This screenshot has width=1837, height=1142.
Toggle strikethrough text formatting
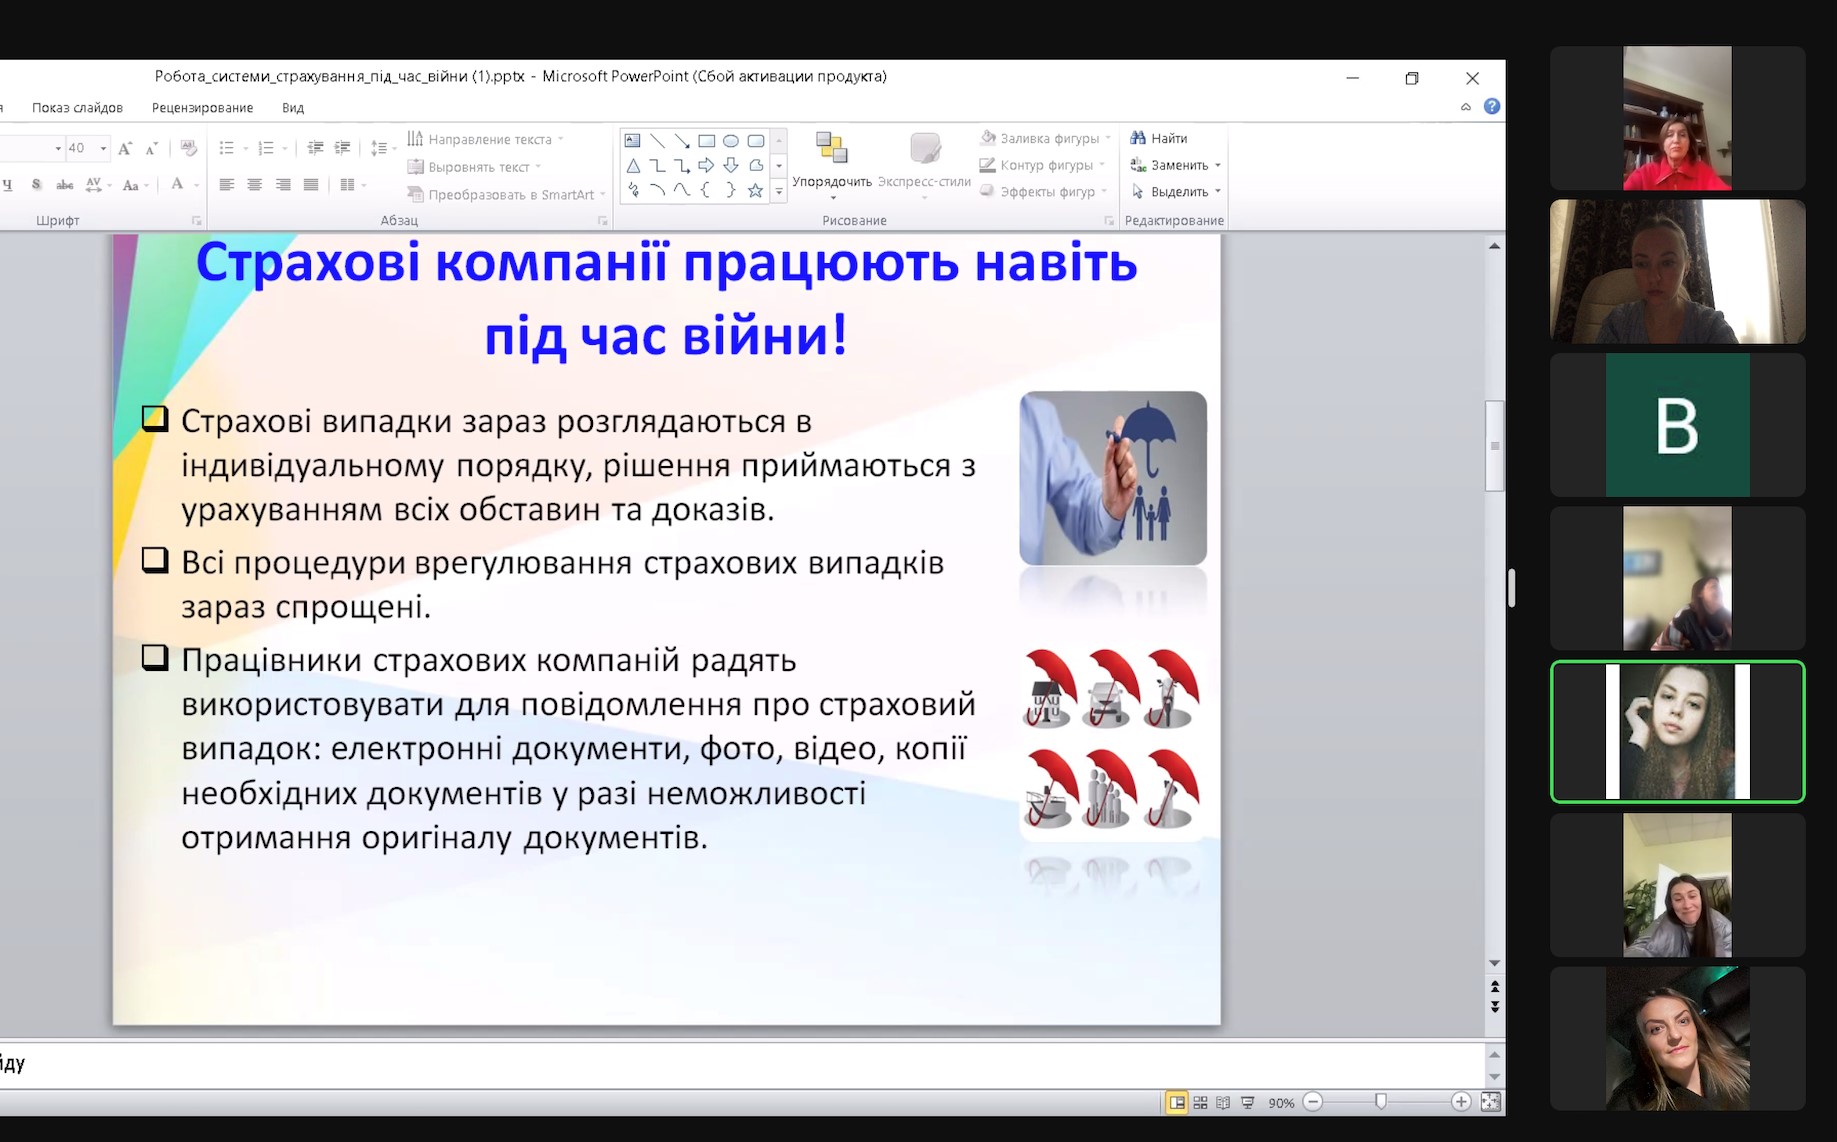click(x=65, y=185)
